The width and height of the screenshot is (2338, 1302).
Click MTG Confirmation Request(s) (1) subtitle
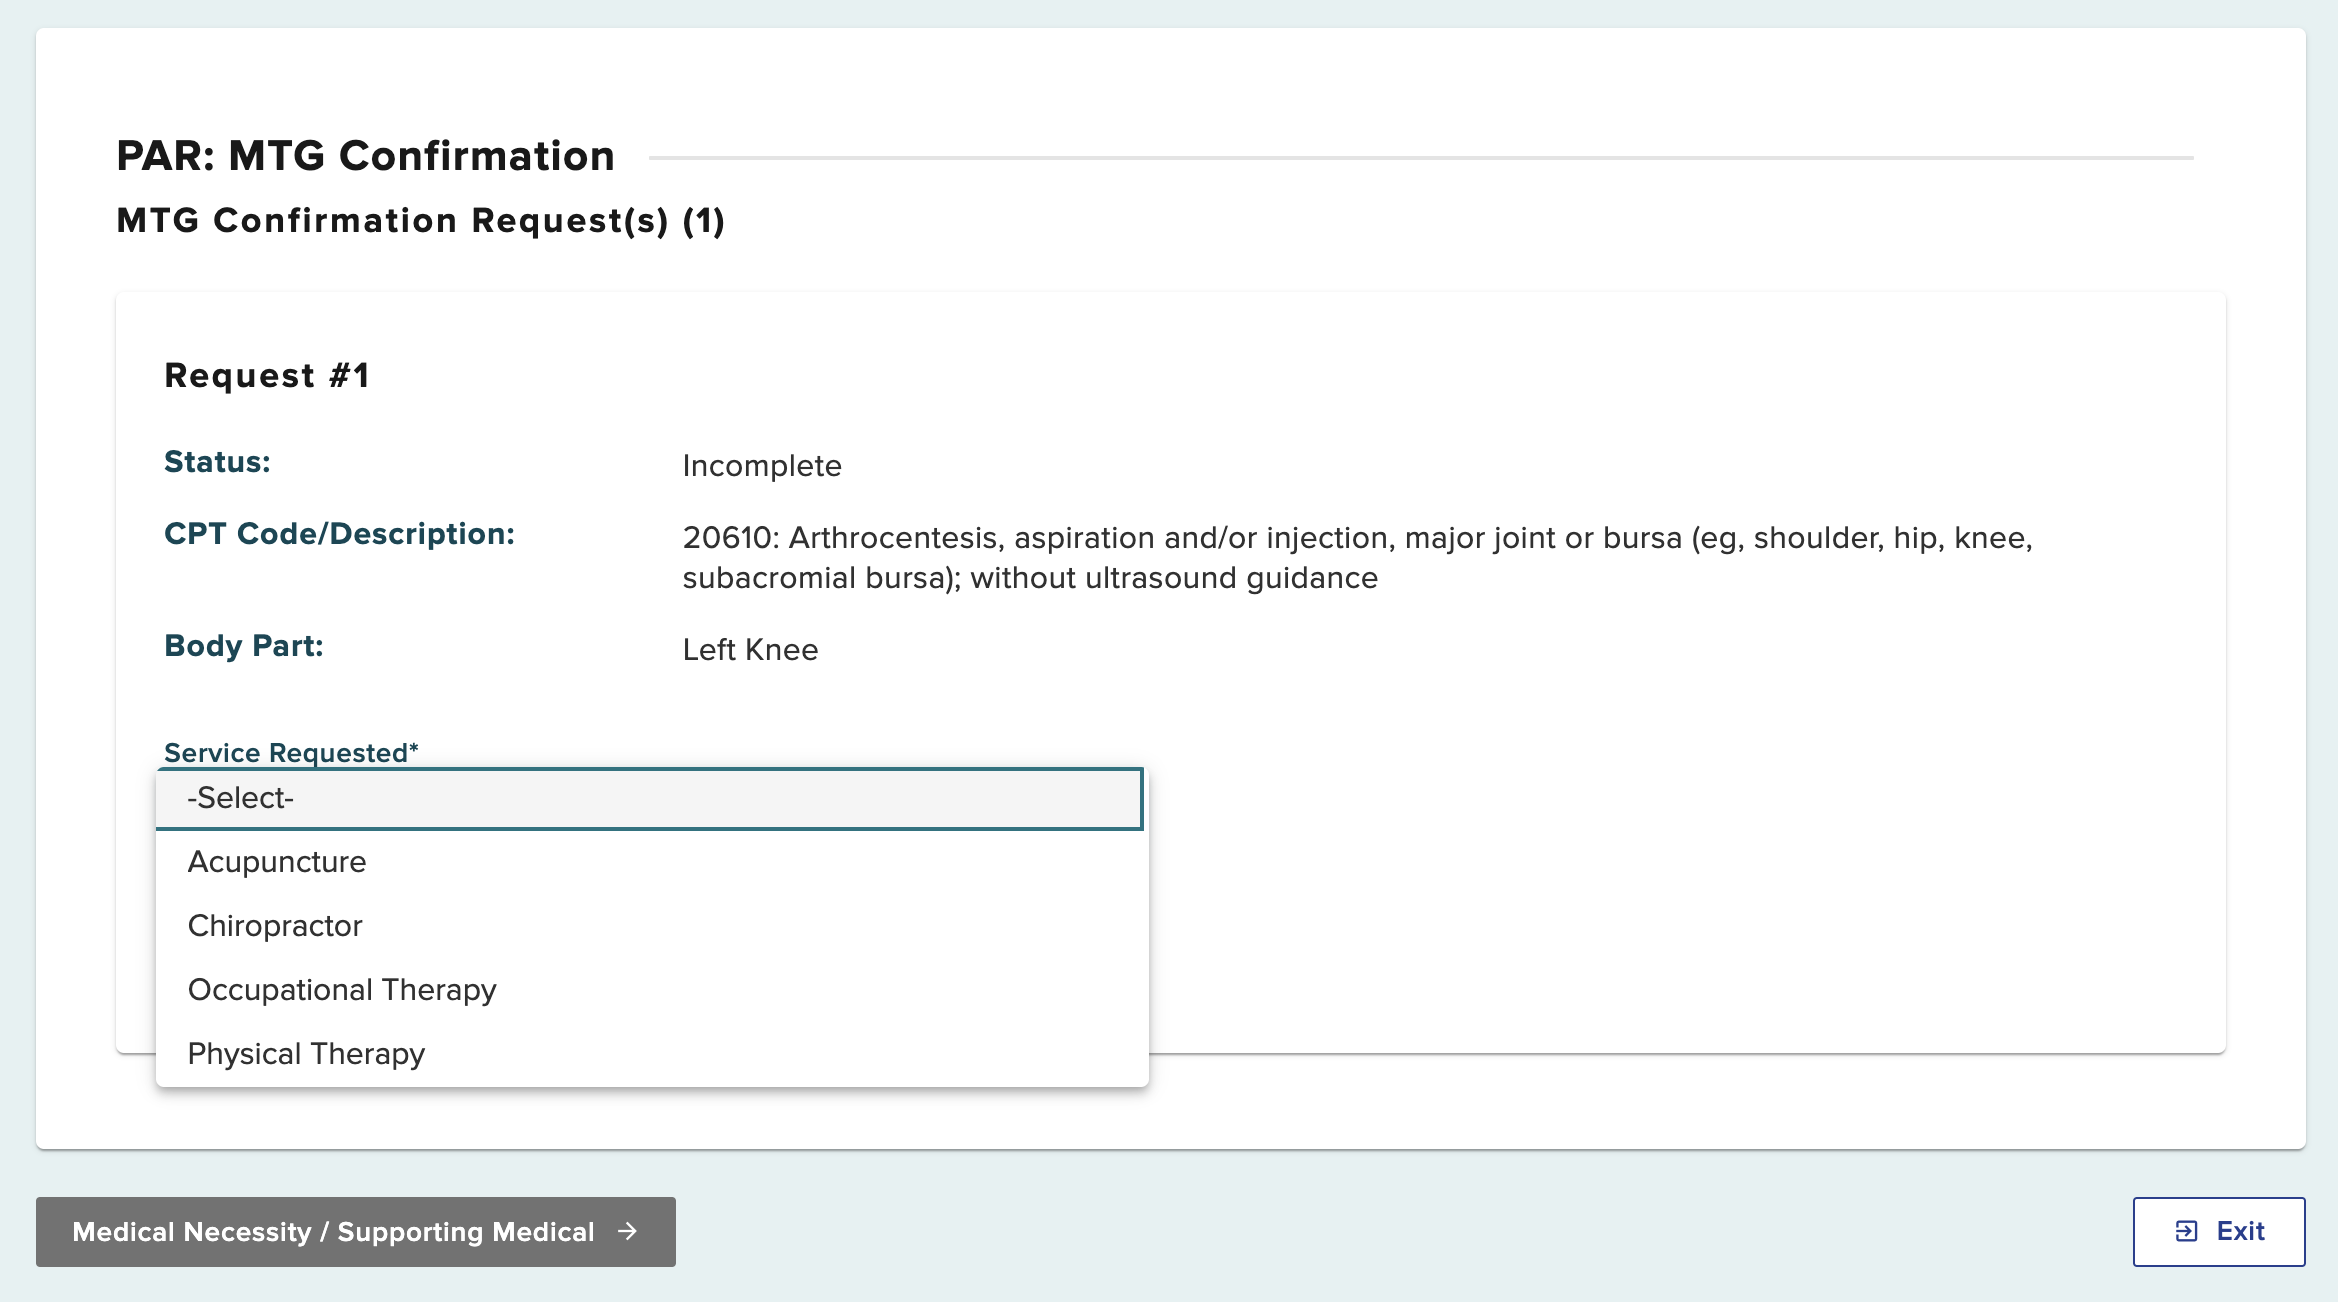421,220
